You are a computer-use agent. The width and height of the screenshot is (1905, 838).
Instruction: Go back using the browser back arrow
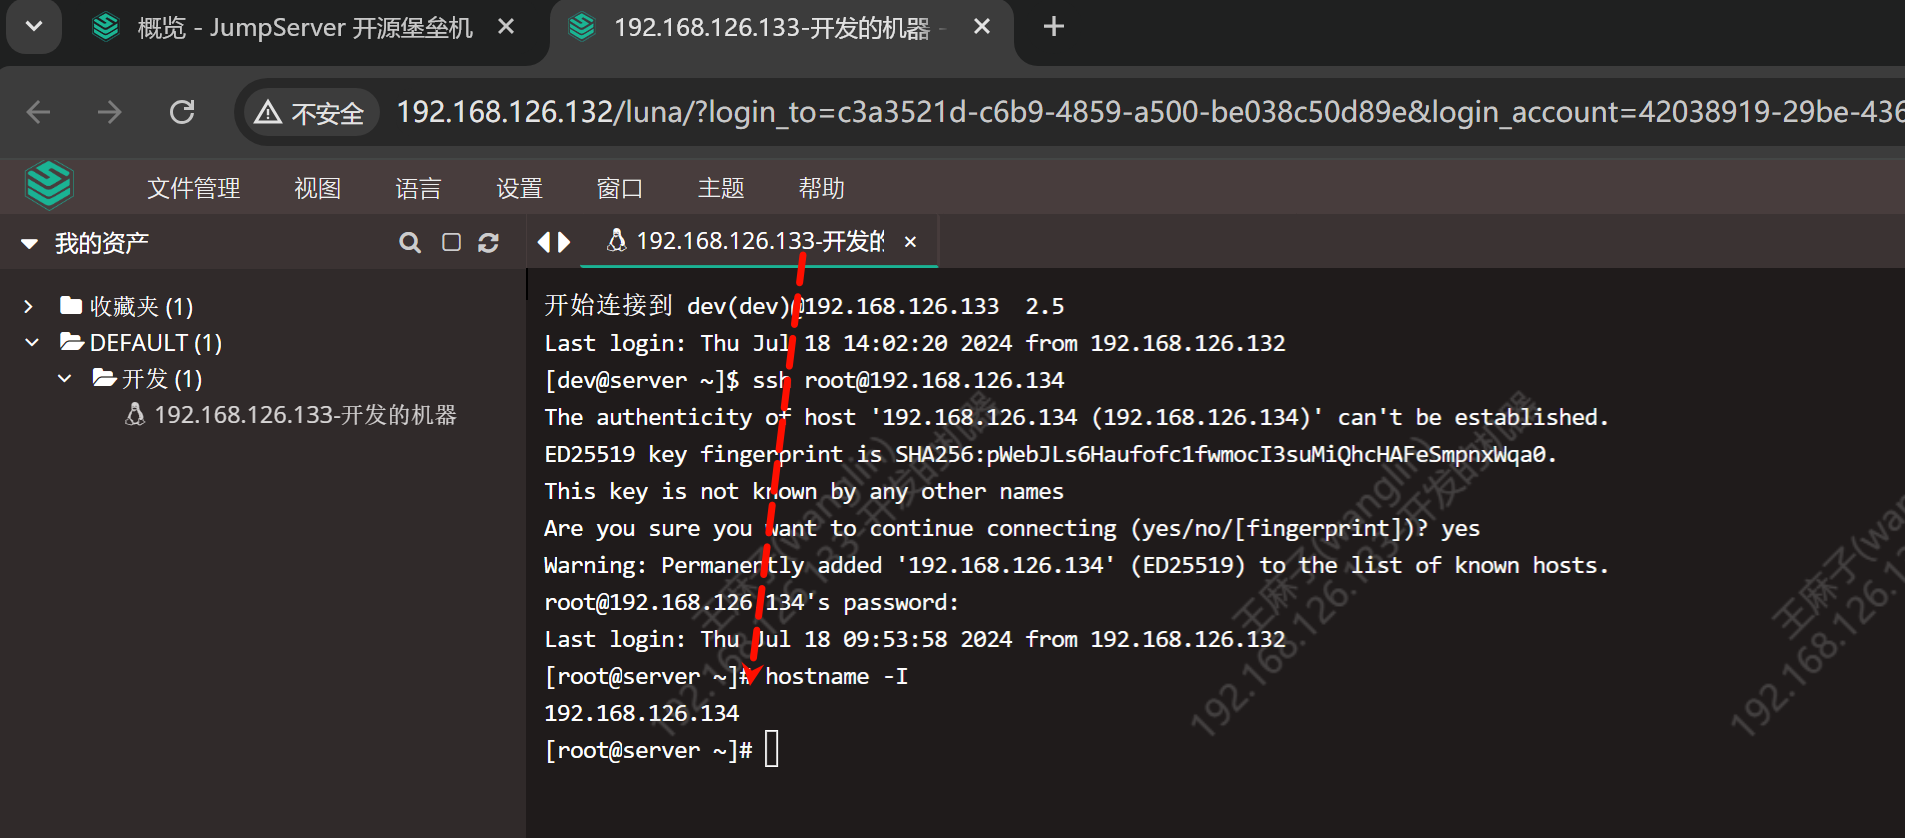[x=38, y=112]
